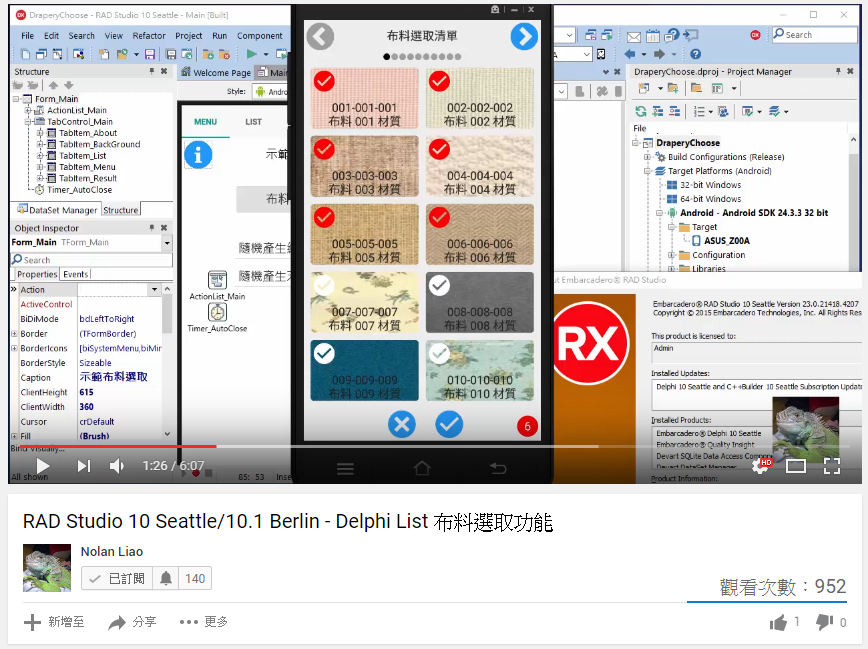The width and height of the screenshot is (868, 649).
Task: Uncheck fabric 006-006-006
Action: tap(439, 218)
